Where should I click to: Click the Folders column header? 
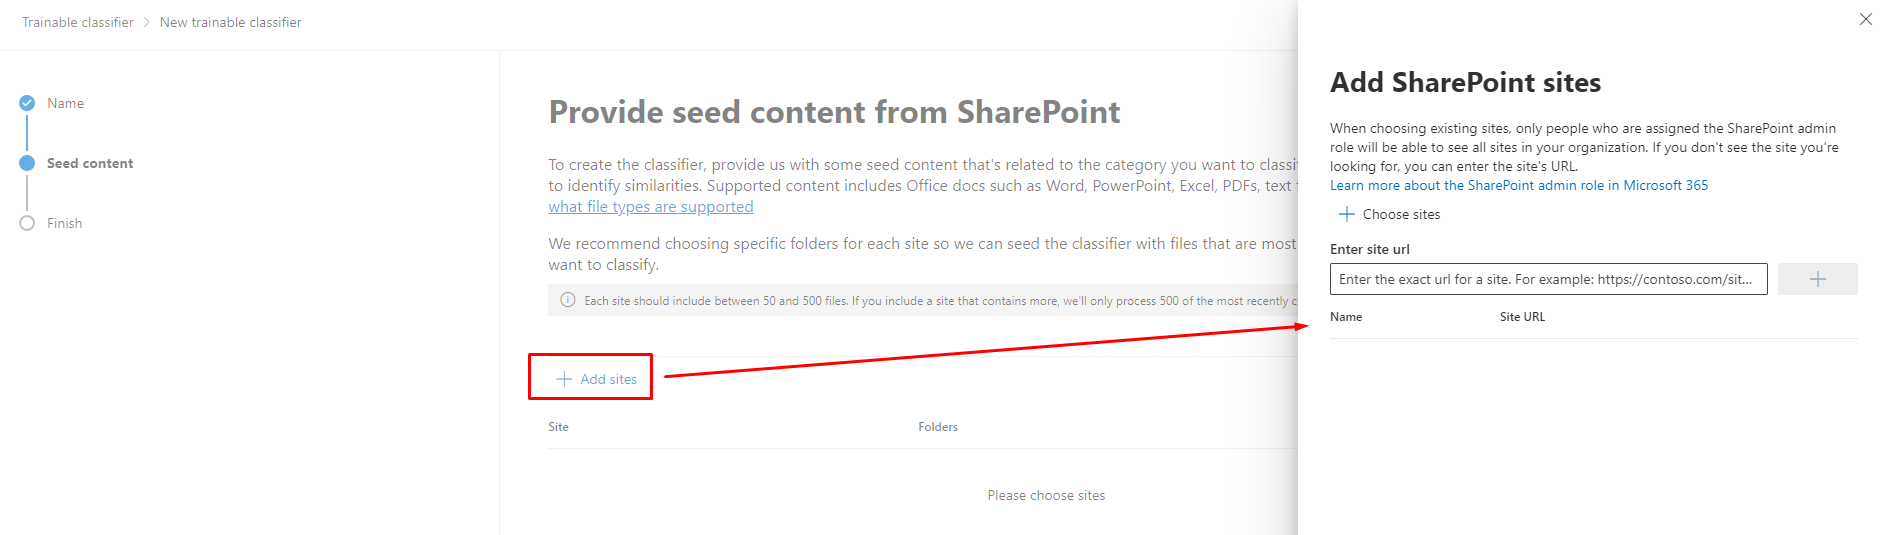pyautogui.click(x=937, y=427)
